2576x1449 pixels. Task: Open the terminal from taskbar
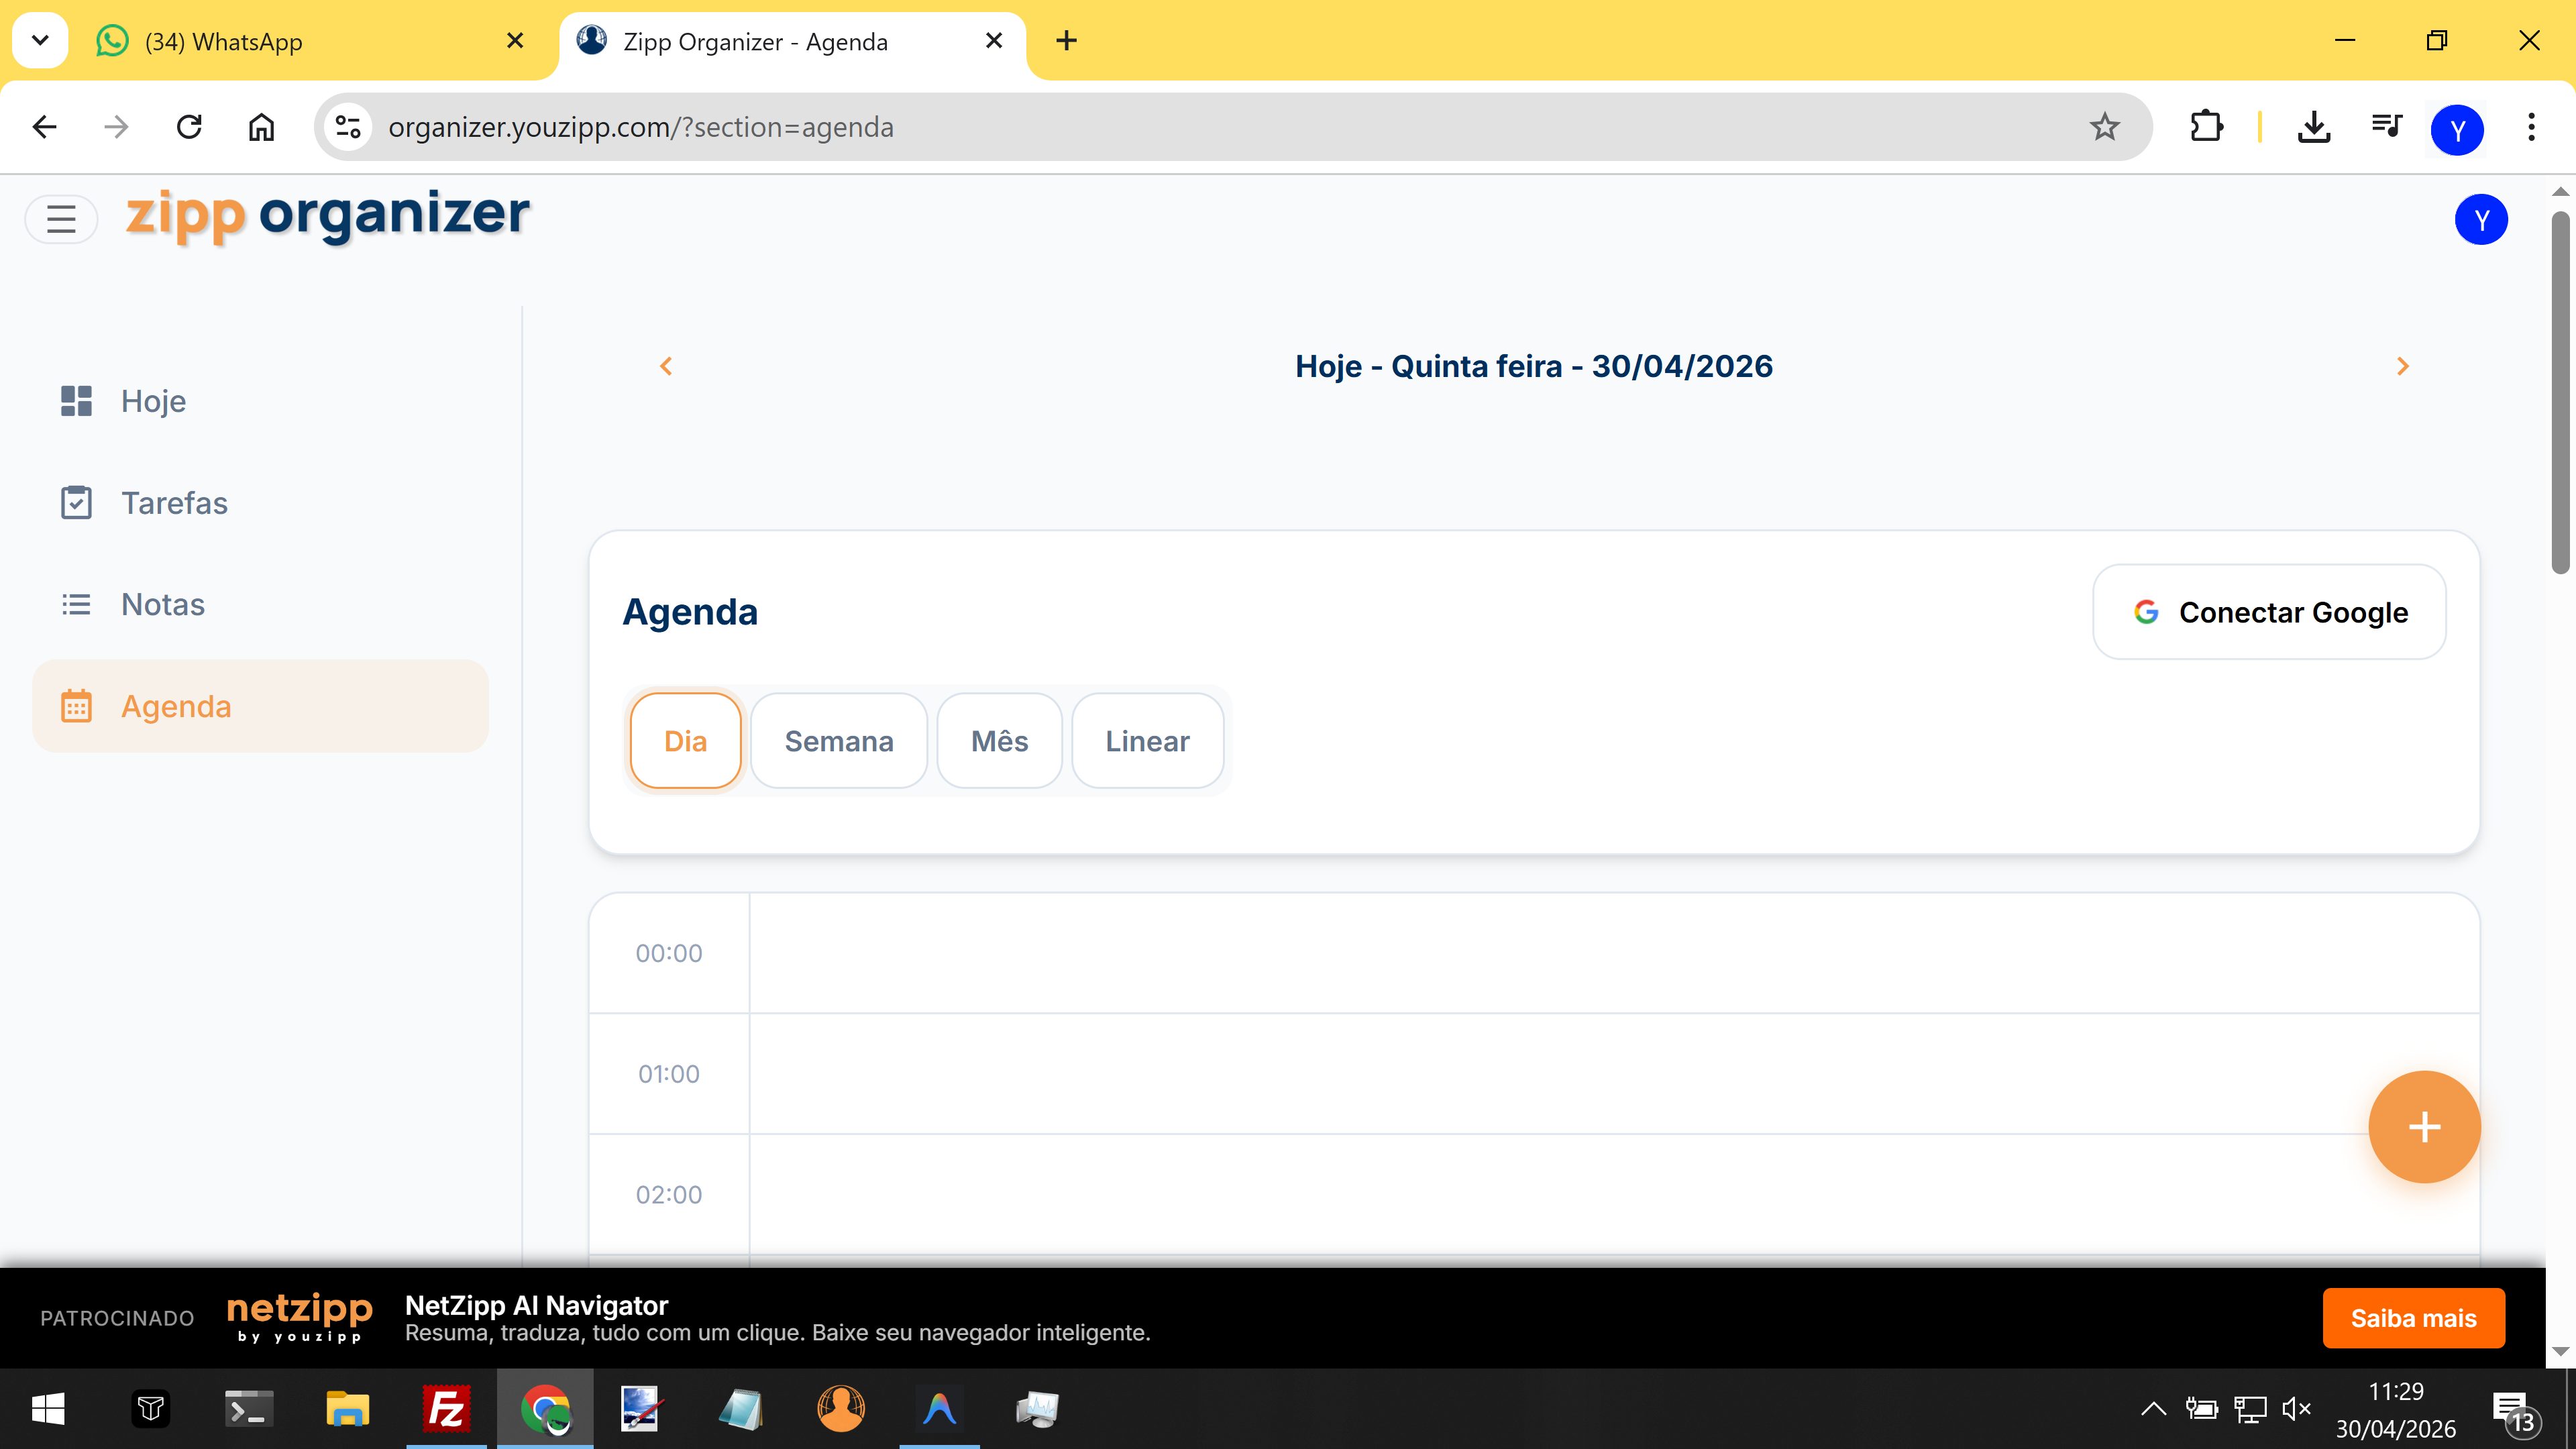[x=248, y=1409]
